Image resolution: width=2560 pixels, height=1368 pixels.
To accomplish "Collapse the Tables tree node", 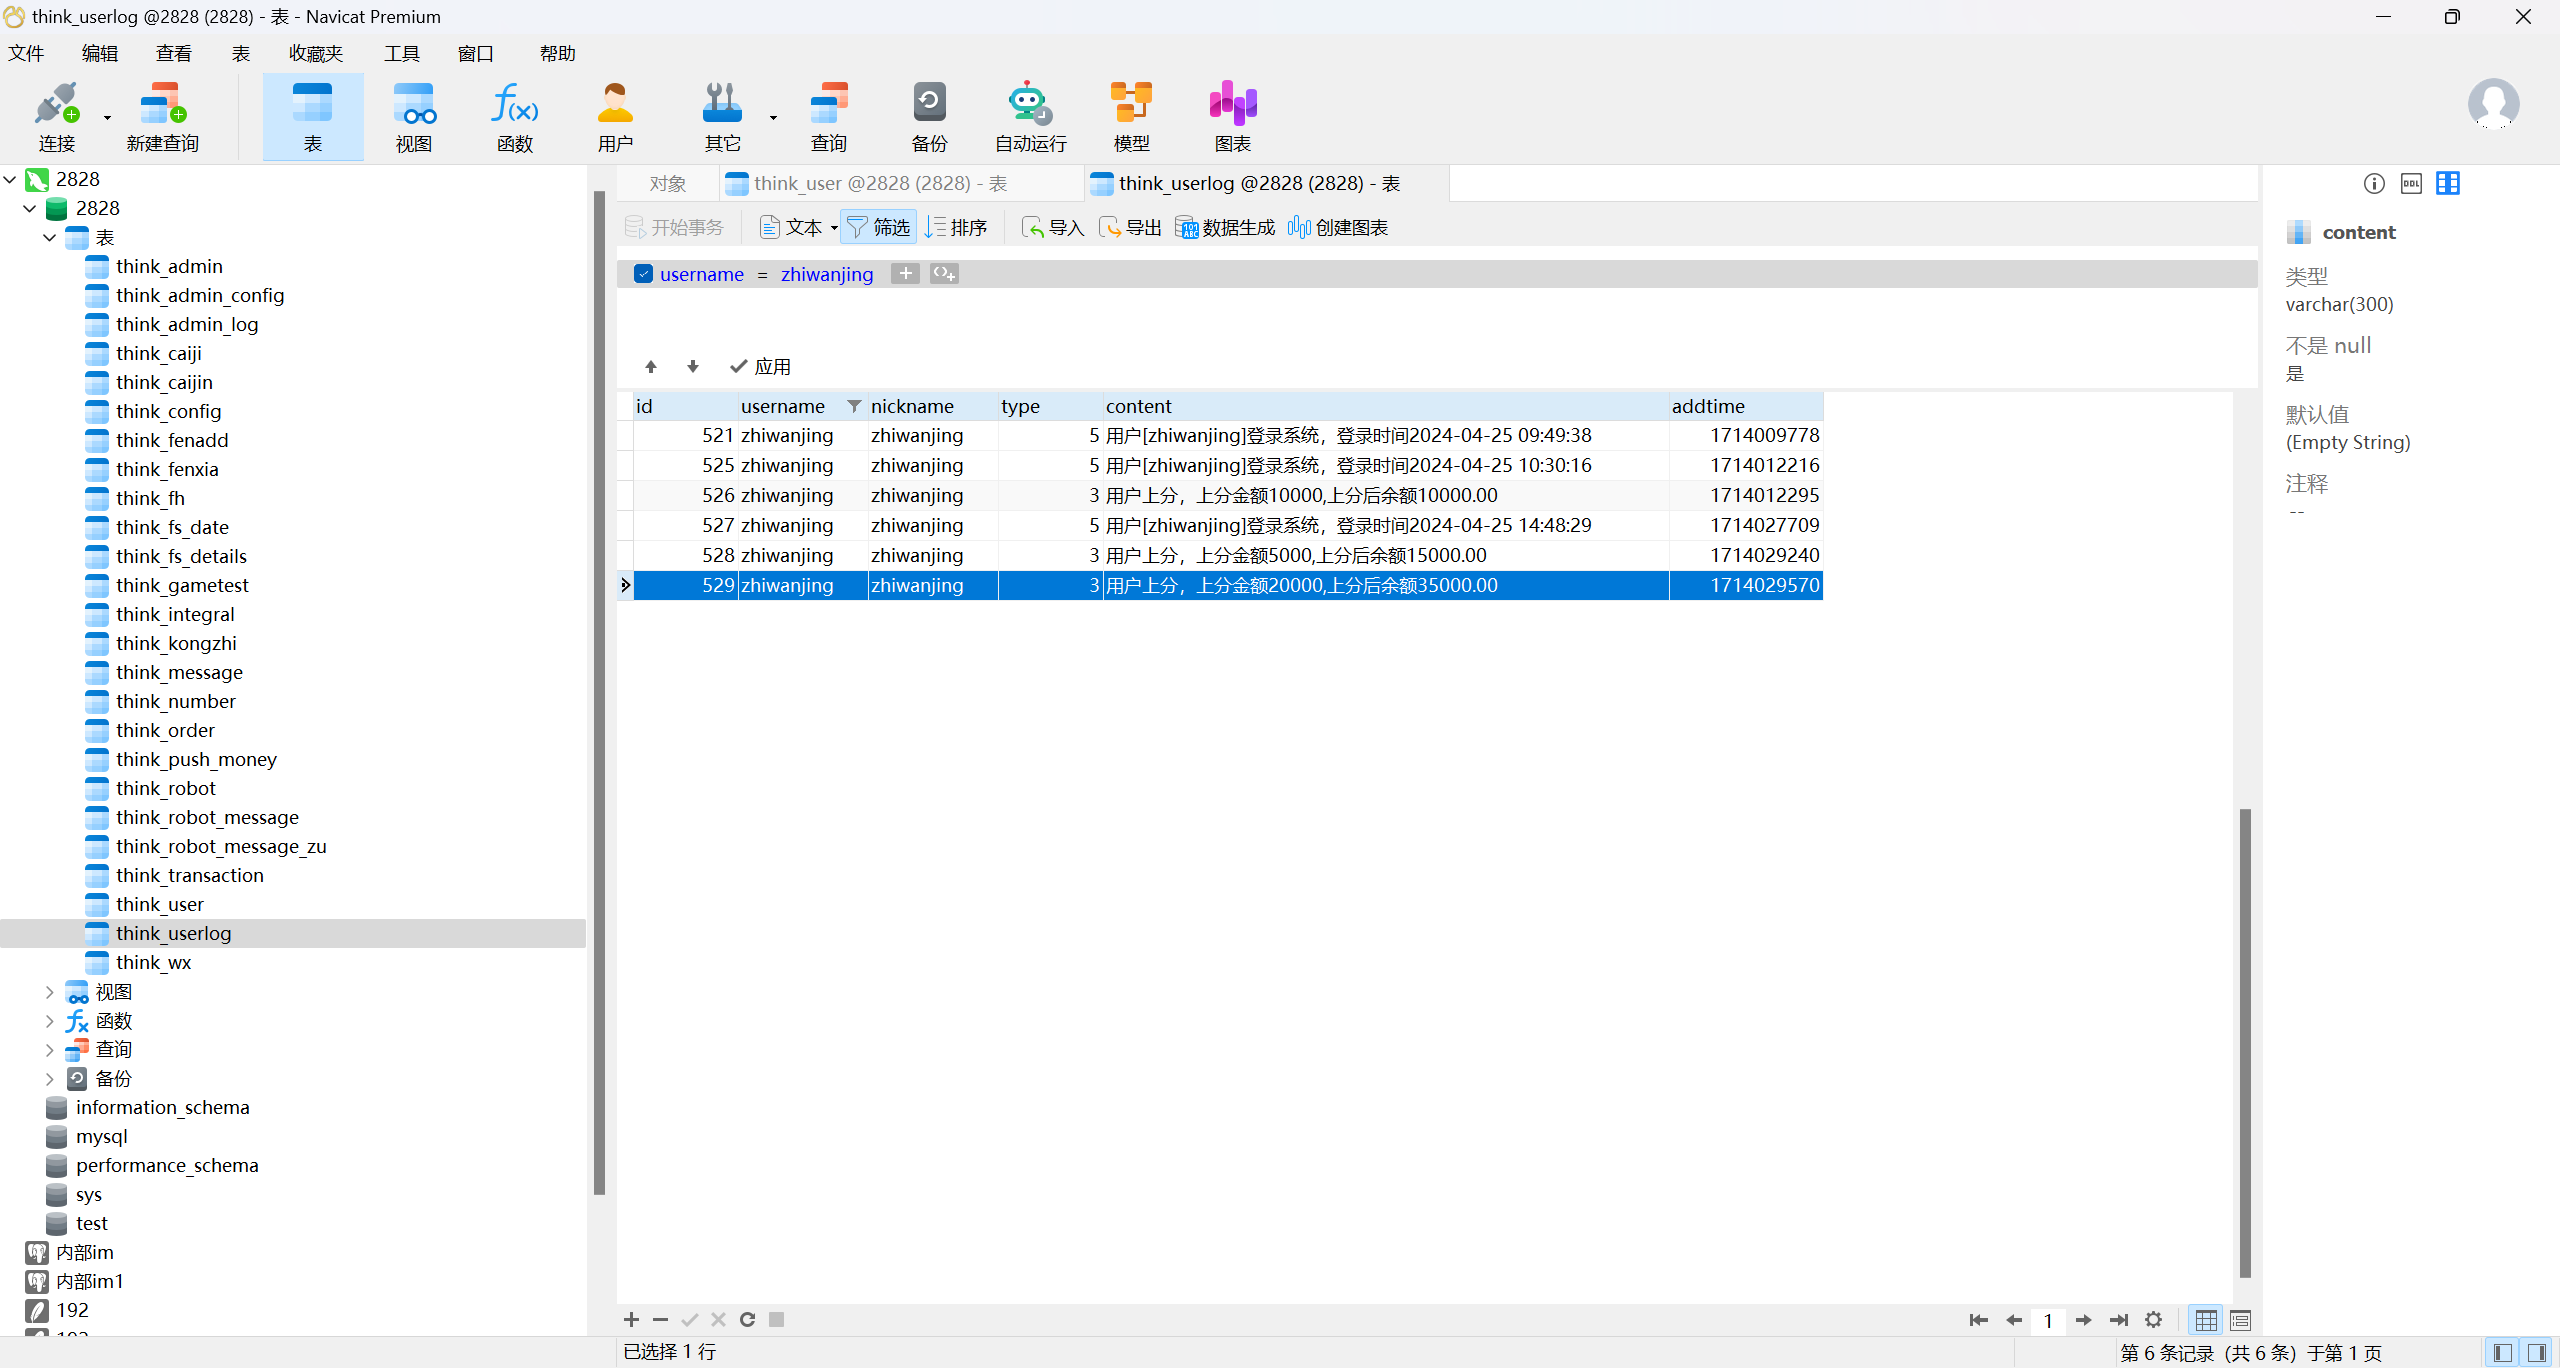I will (x=50, y=238).
